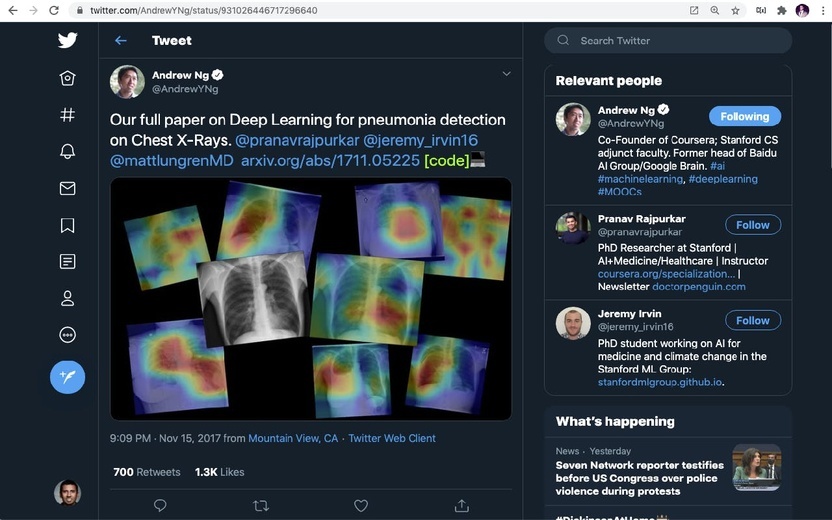
Task: Open the Lists icon in sidebar
Action: (x=67, y=262)
